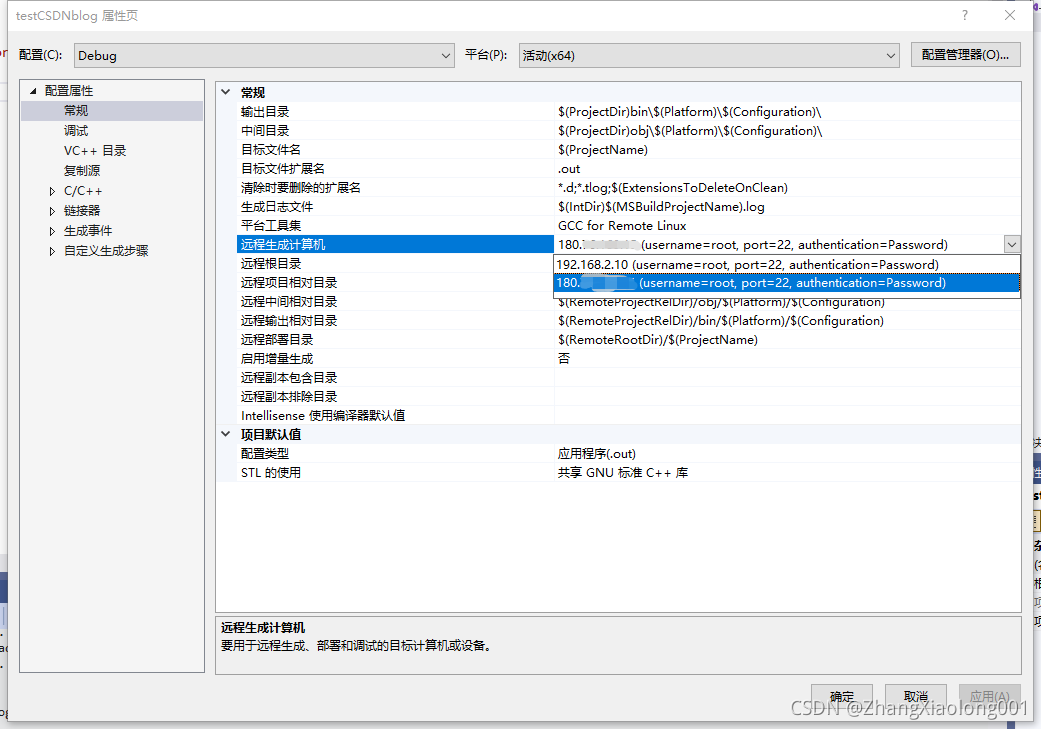This screenshot has width=1041, height=729.
Task: Click the 确定 button
Action: pyautogui.click(x=842, y=696)
